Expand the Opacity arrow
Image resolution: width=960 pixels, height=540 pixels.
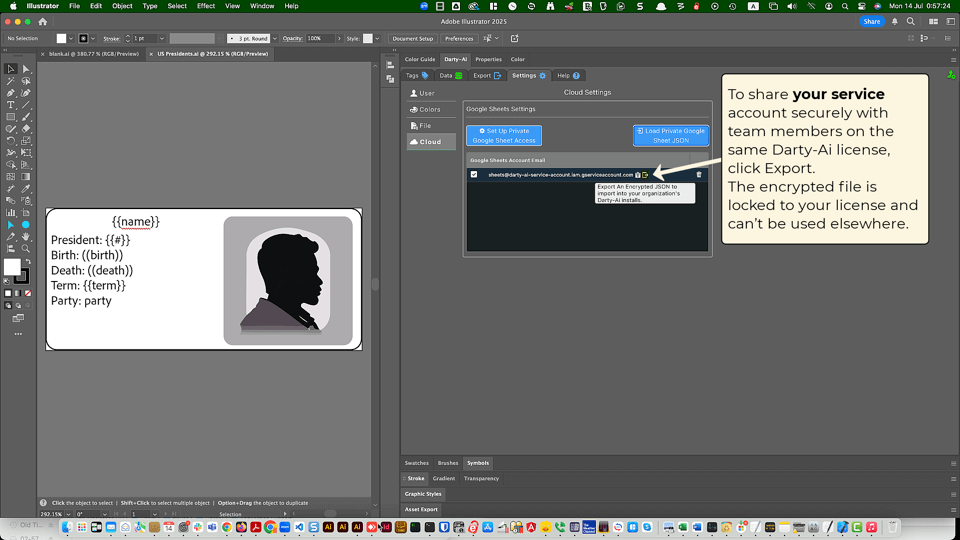click(339, 39)
